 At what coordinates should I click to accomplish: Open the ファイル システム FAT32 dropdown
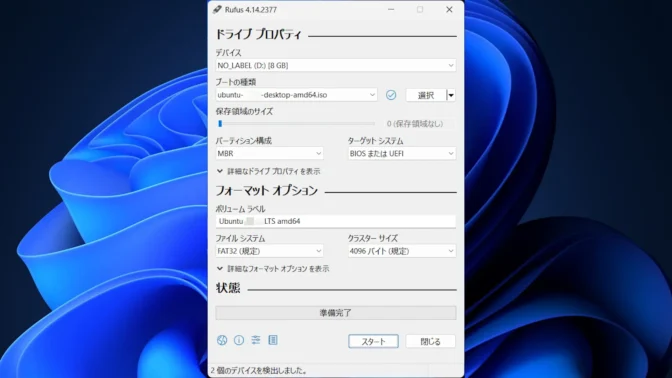click(269, 251)
